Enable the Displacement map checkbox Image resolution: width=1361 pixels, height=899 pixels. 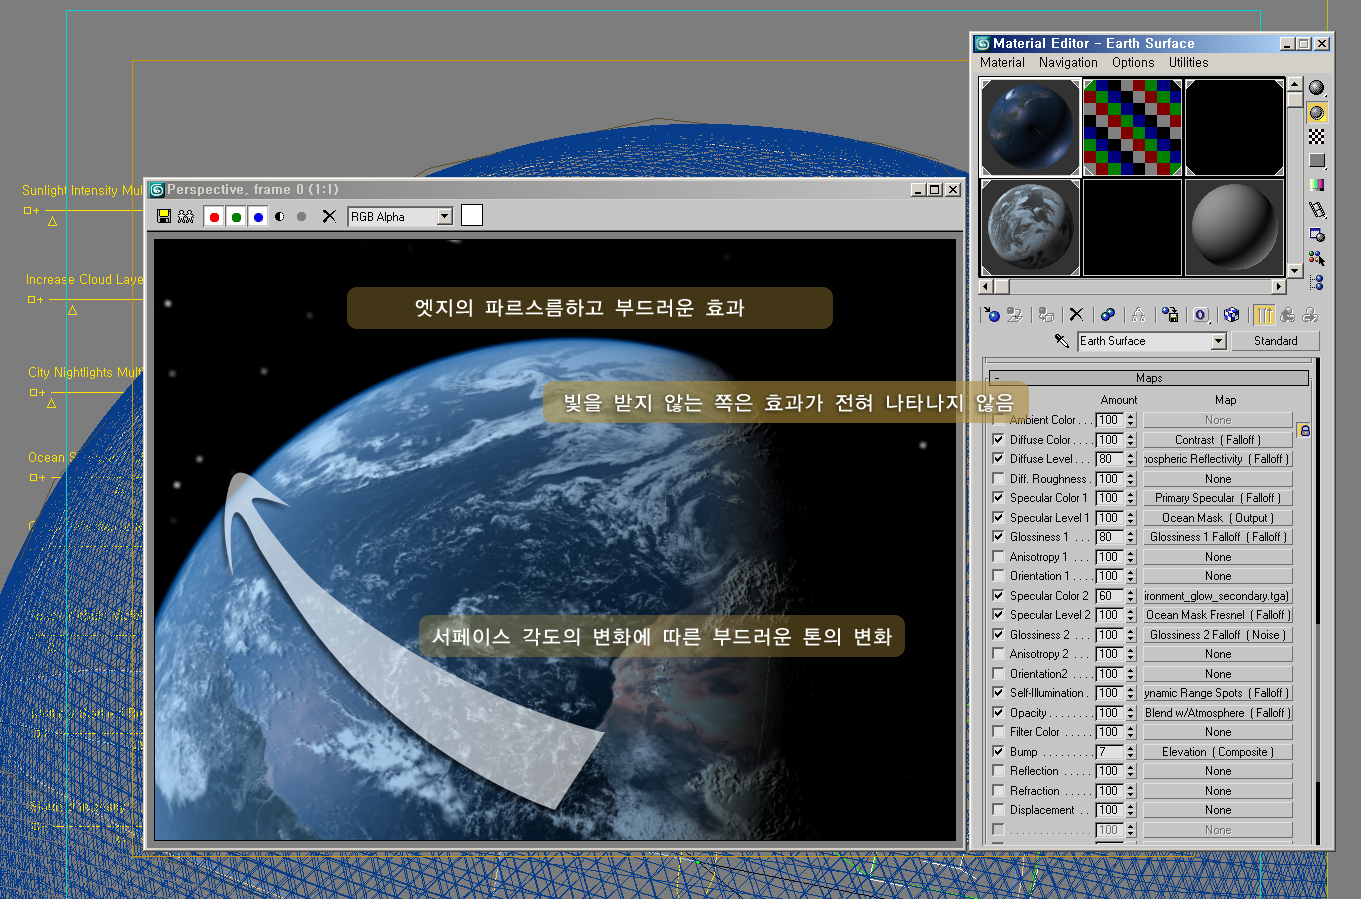click(x=998, y=809)
